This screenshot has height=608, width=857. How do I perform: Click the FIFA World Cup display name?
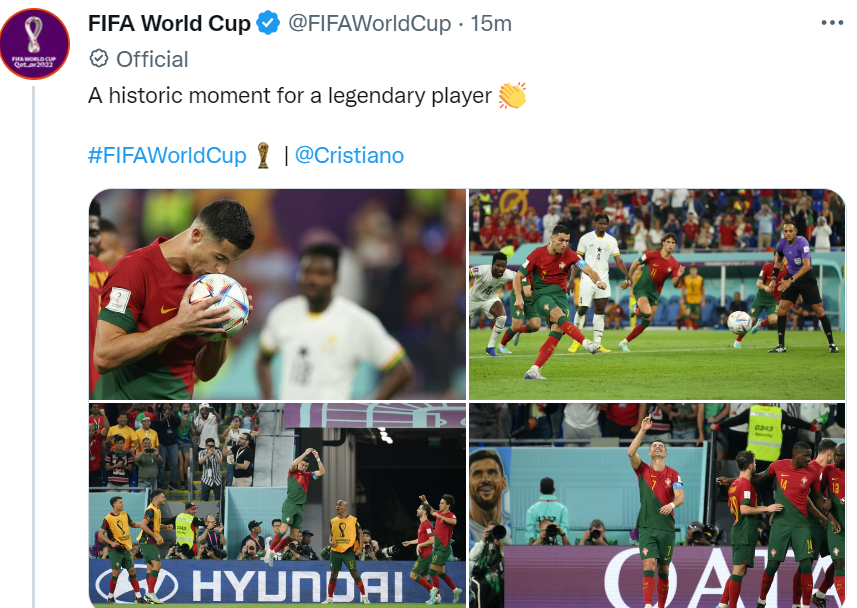[x=169, y=24]
